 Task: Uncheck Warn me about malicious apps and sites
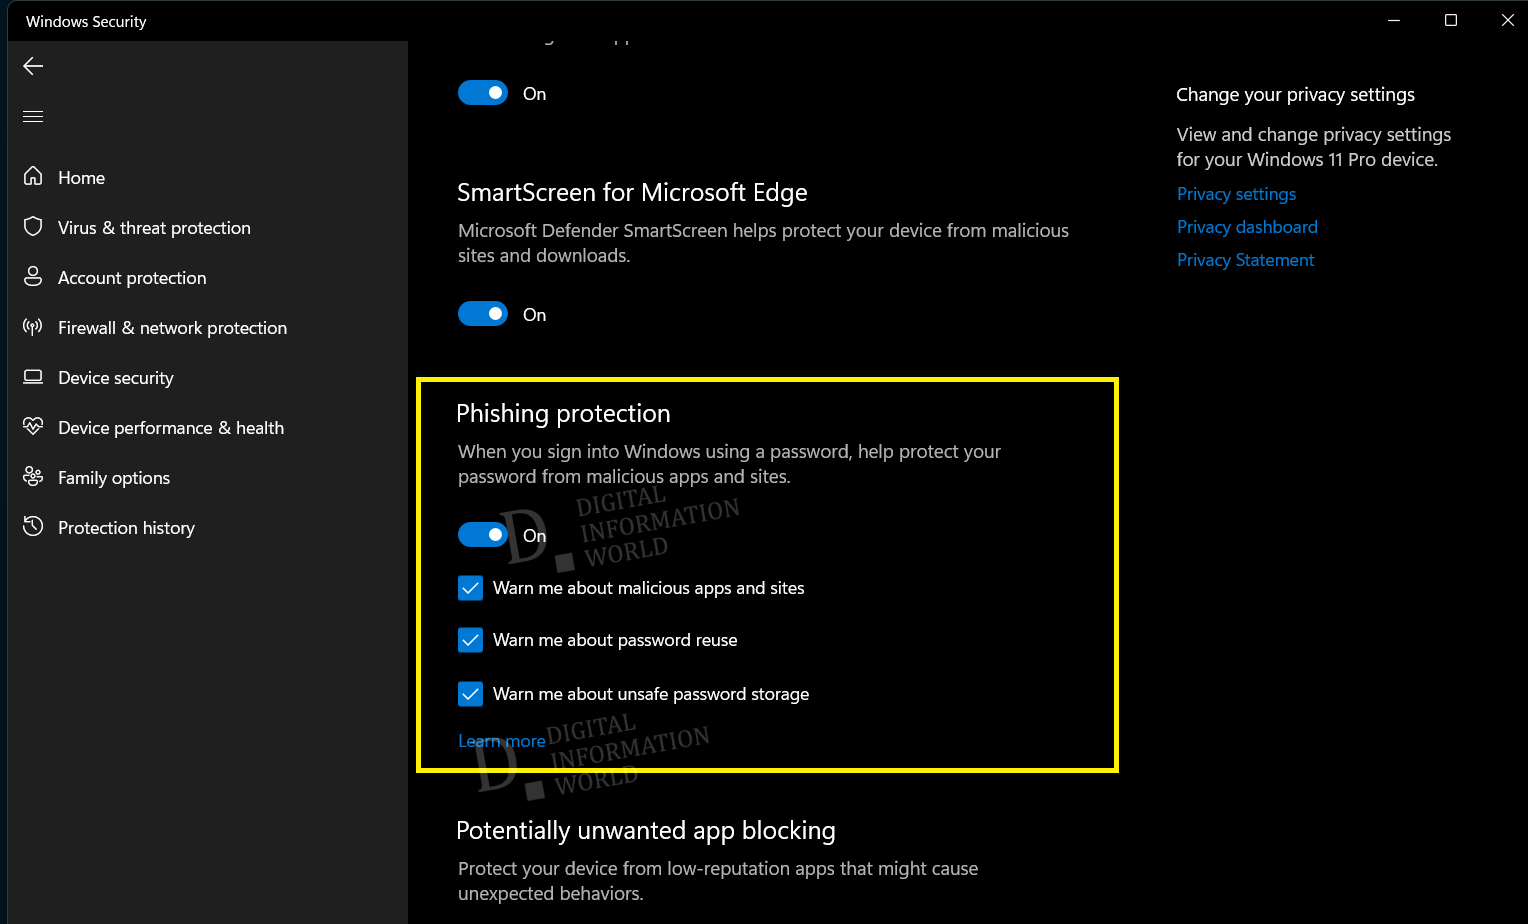pos(470,588)
